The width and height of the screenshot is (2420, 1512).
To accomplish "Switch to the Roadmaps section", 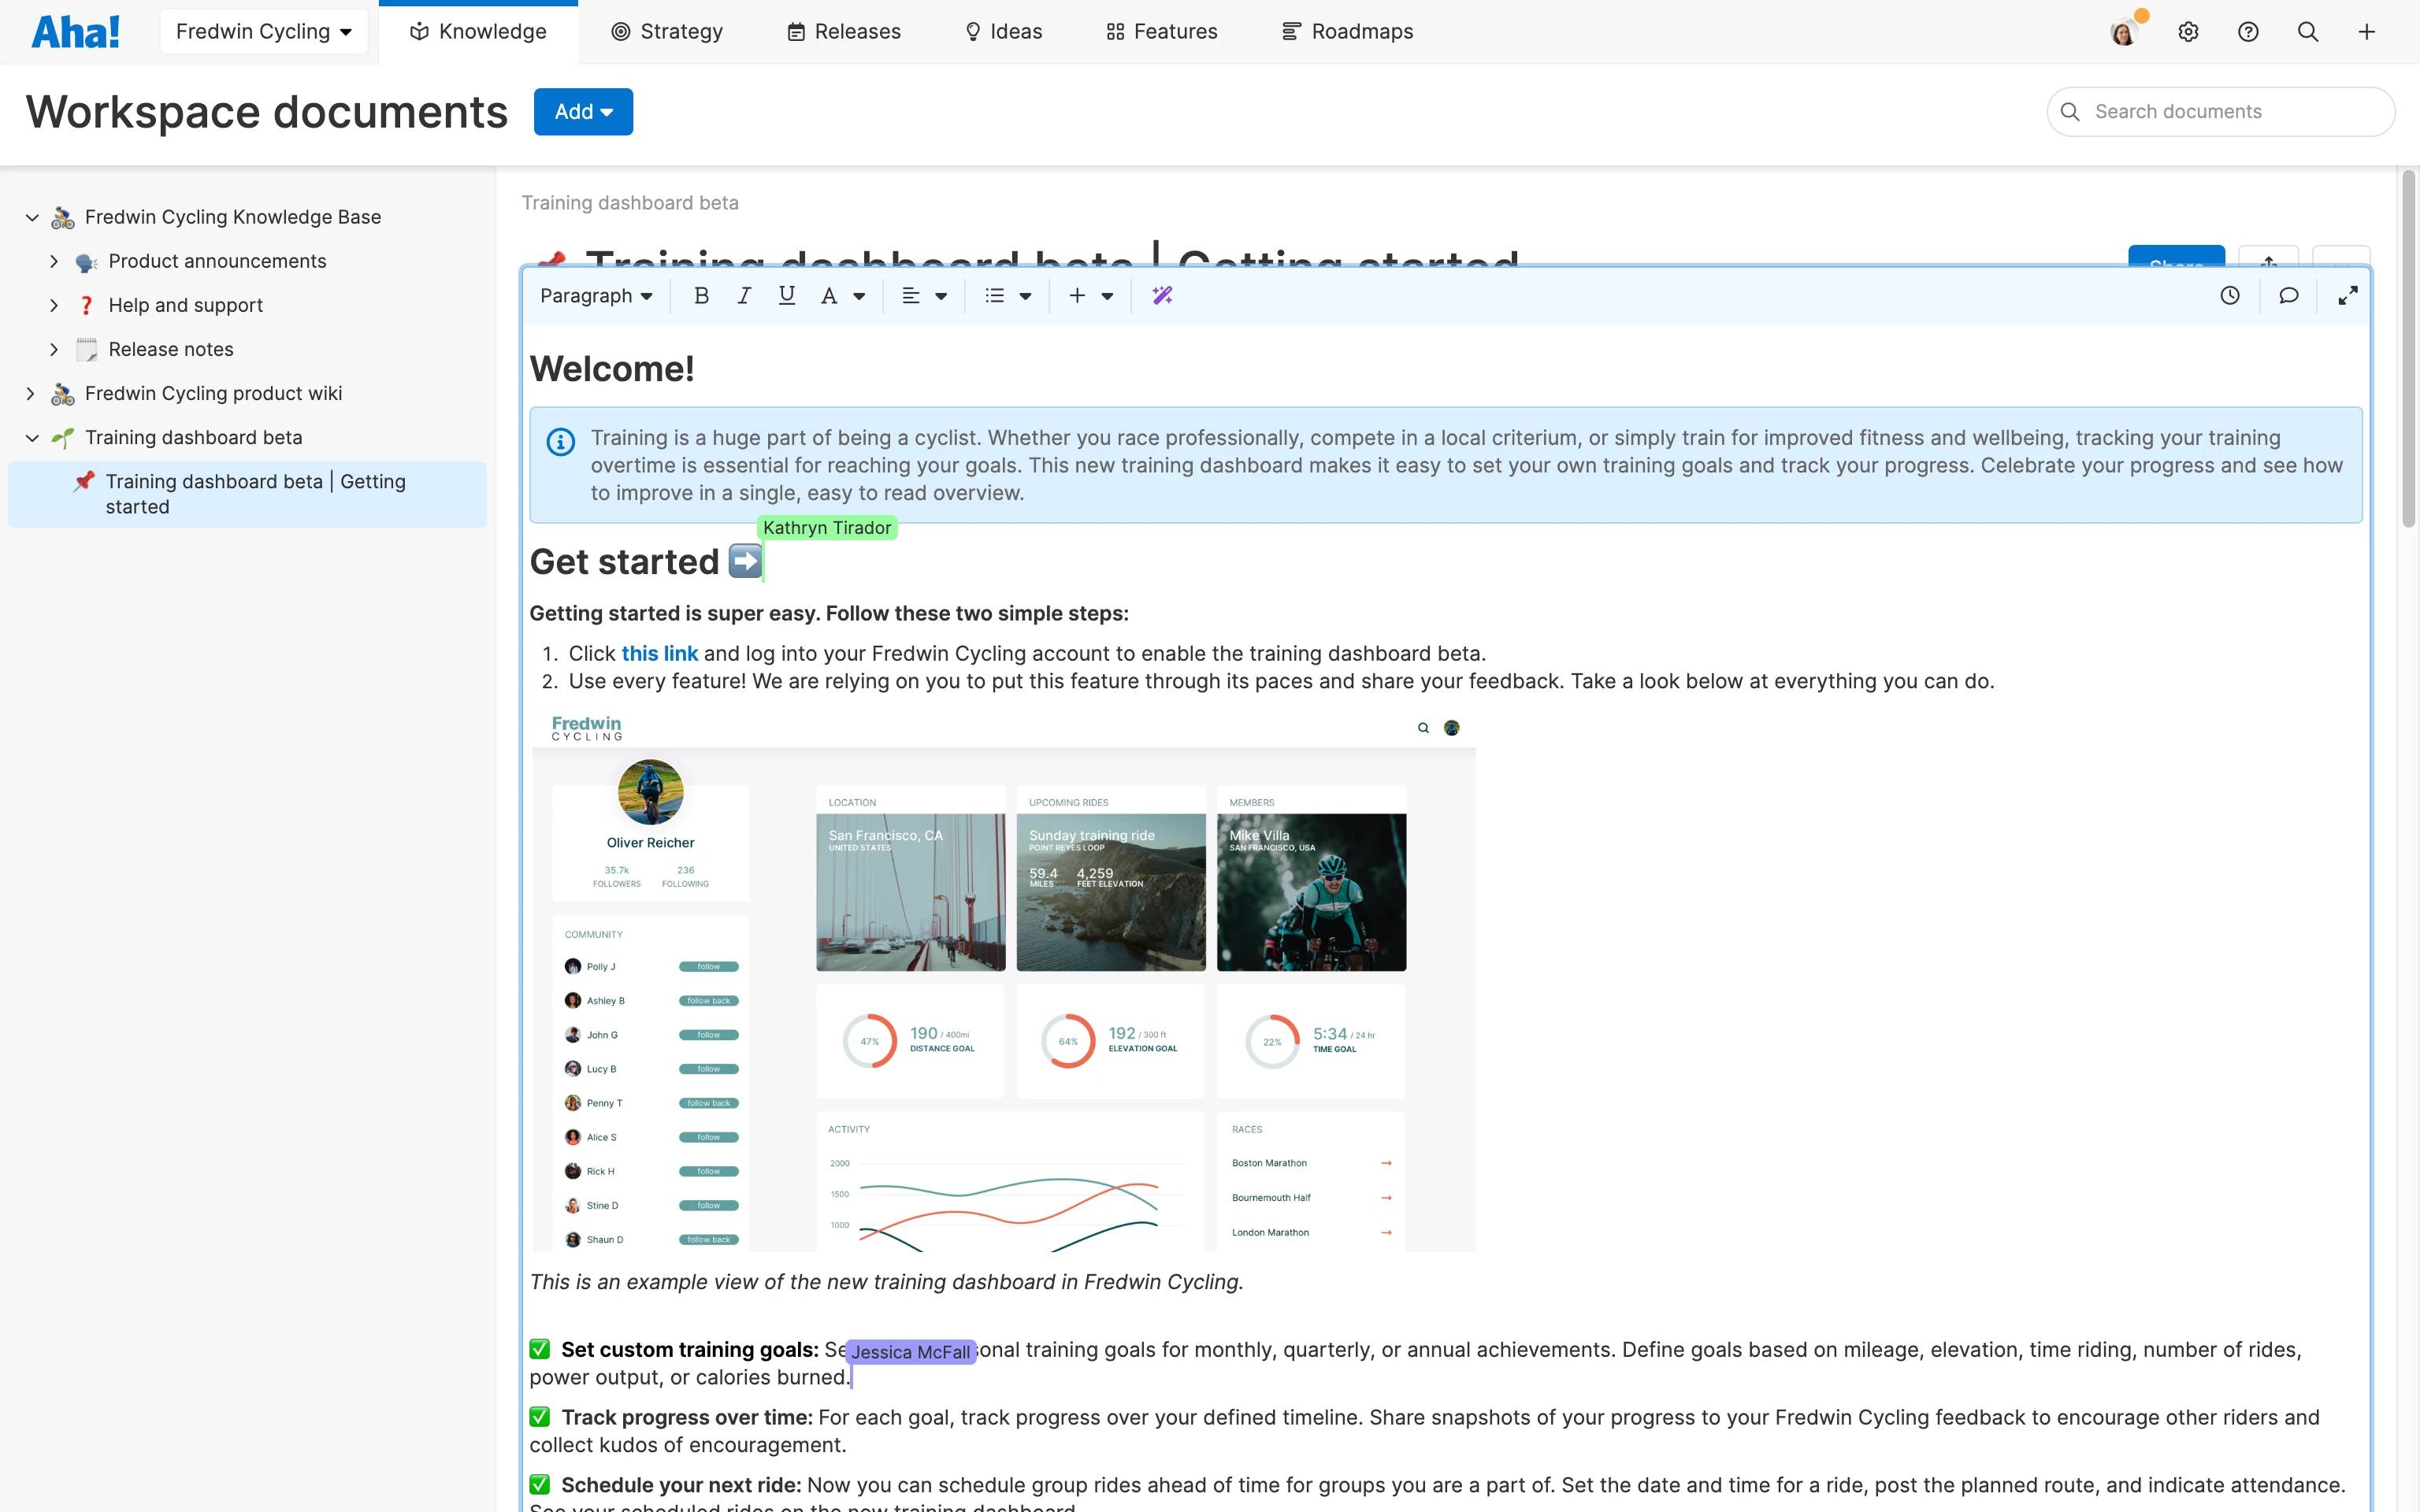I will (x=1346, y=31).
